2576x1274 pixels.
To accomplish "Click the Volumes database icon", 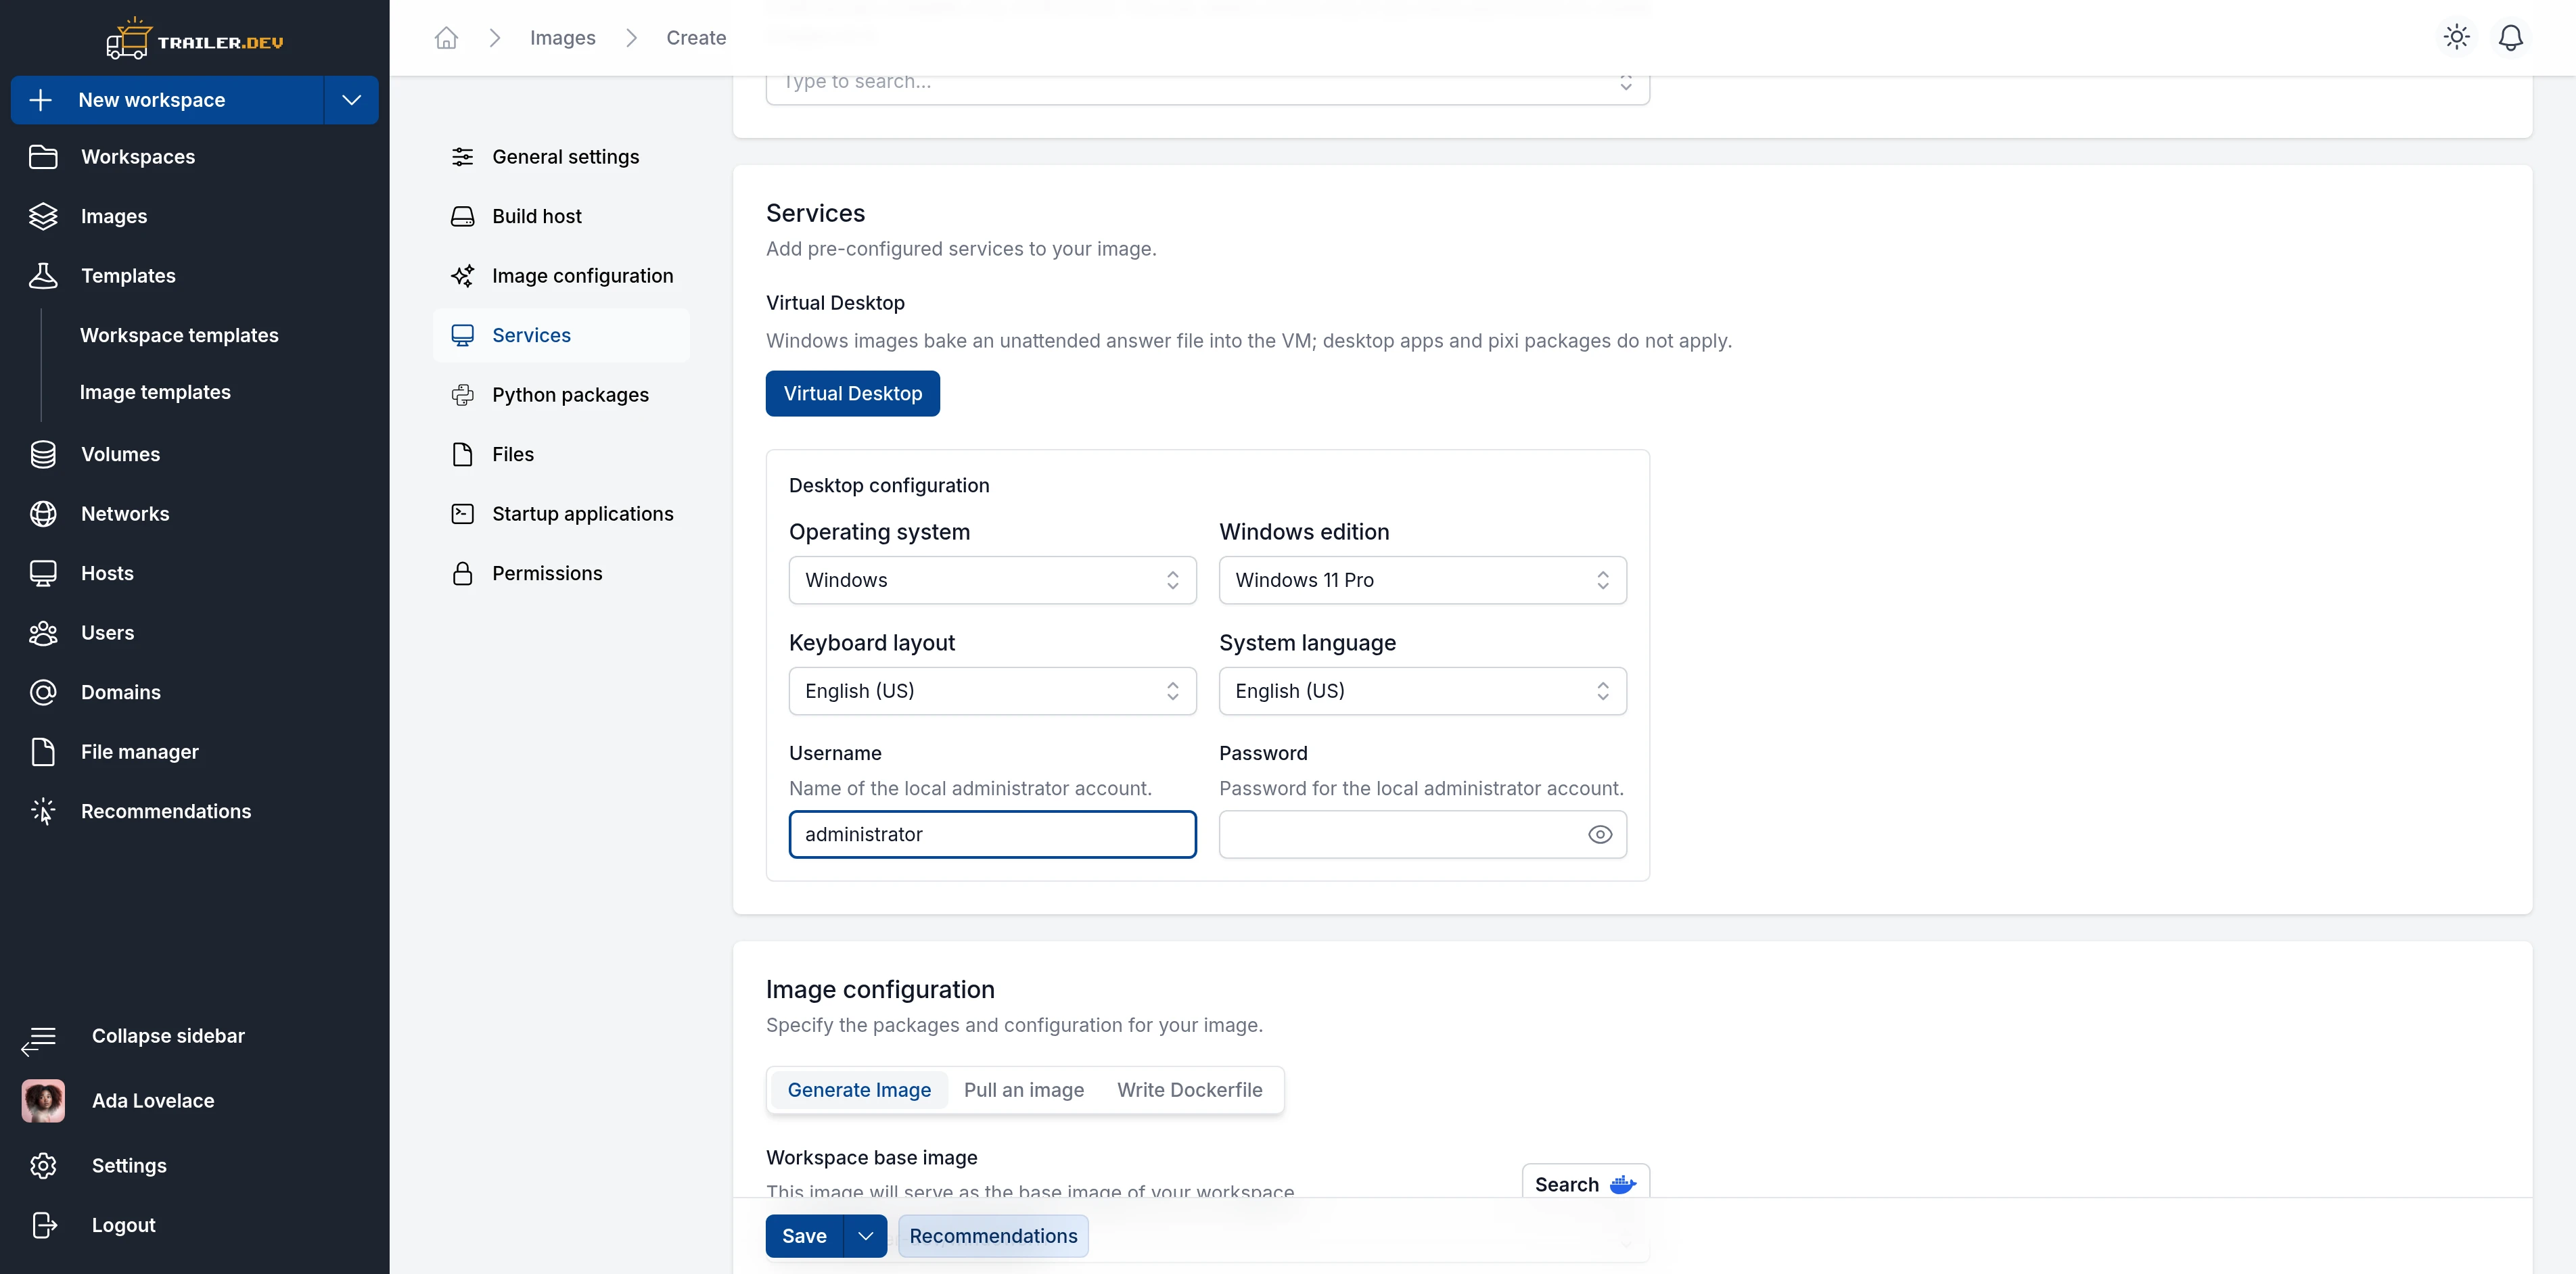I will coord(43,454).
